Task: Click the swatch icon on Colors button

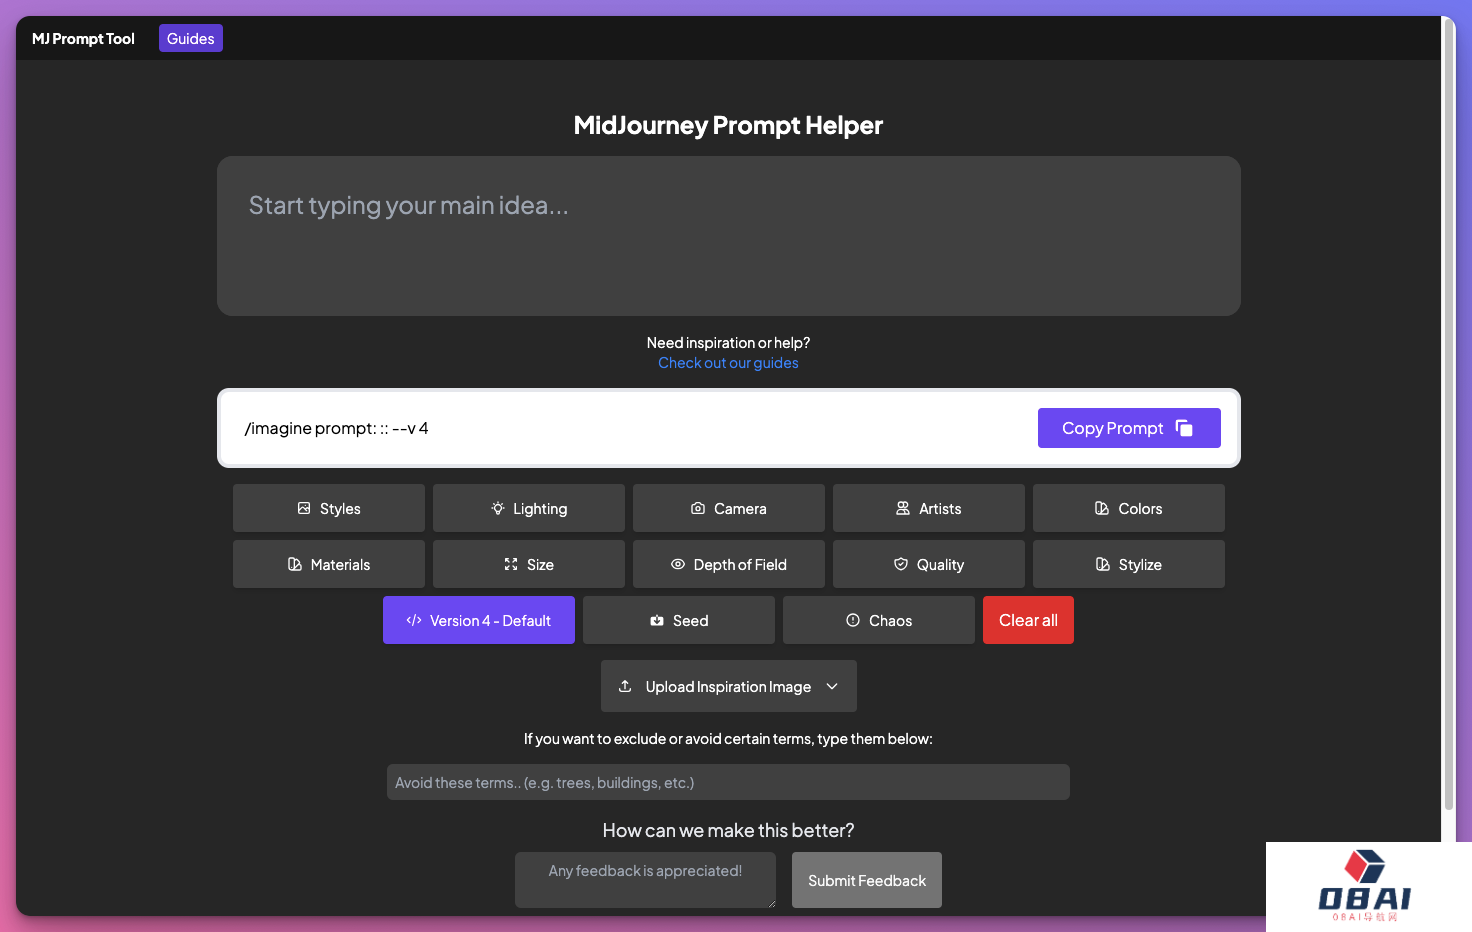Action: (1102, 508)
